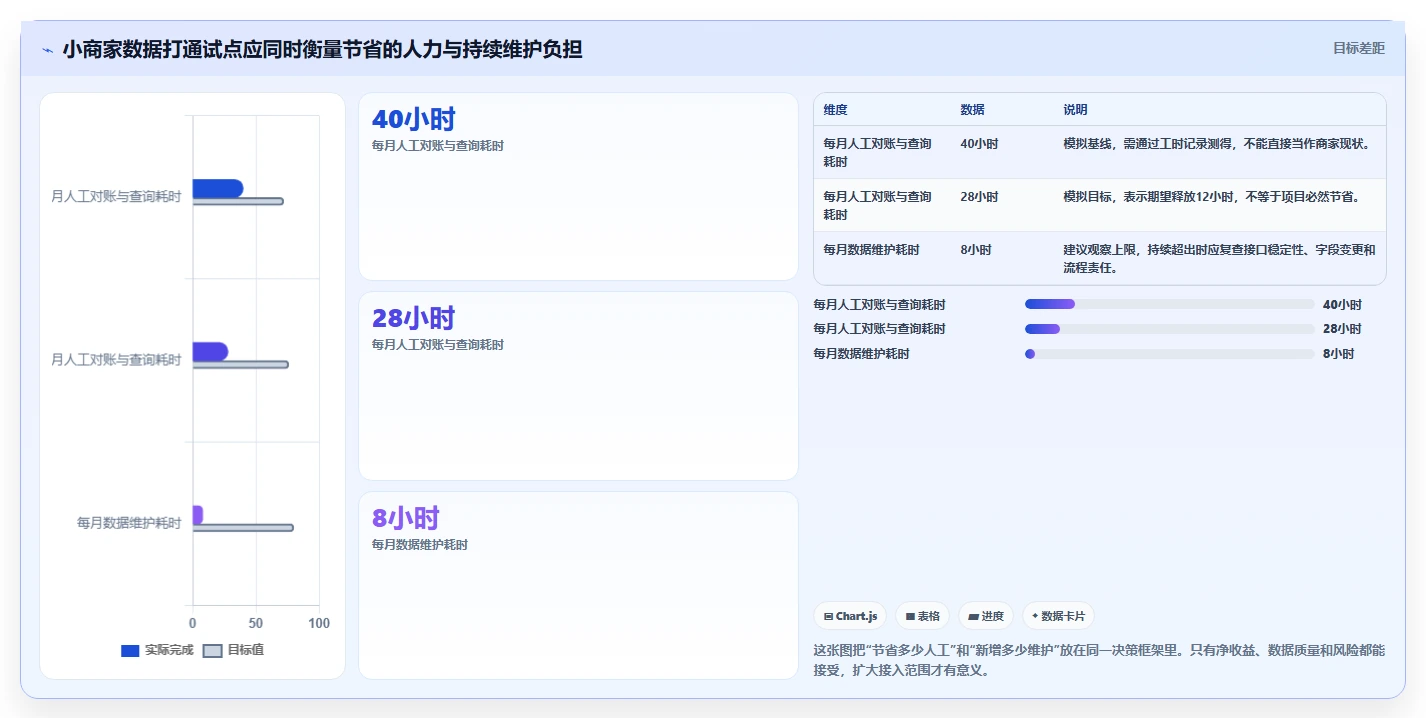This screenshot has height=718, width=1426.
Task: Click the grid icon in the 表格 tag
Action: click(x=911, y=617)
